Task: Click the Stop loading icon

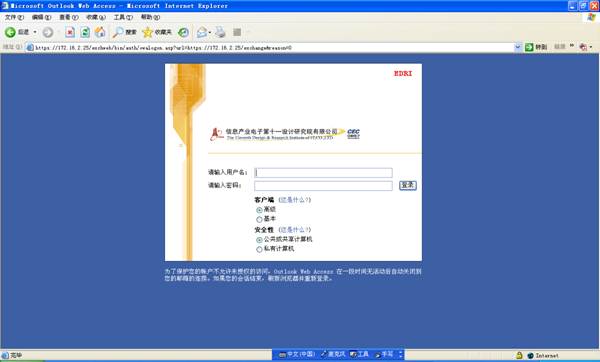Action: [70, 33]
